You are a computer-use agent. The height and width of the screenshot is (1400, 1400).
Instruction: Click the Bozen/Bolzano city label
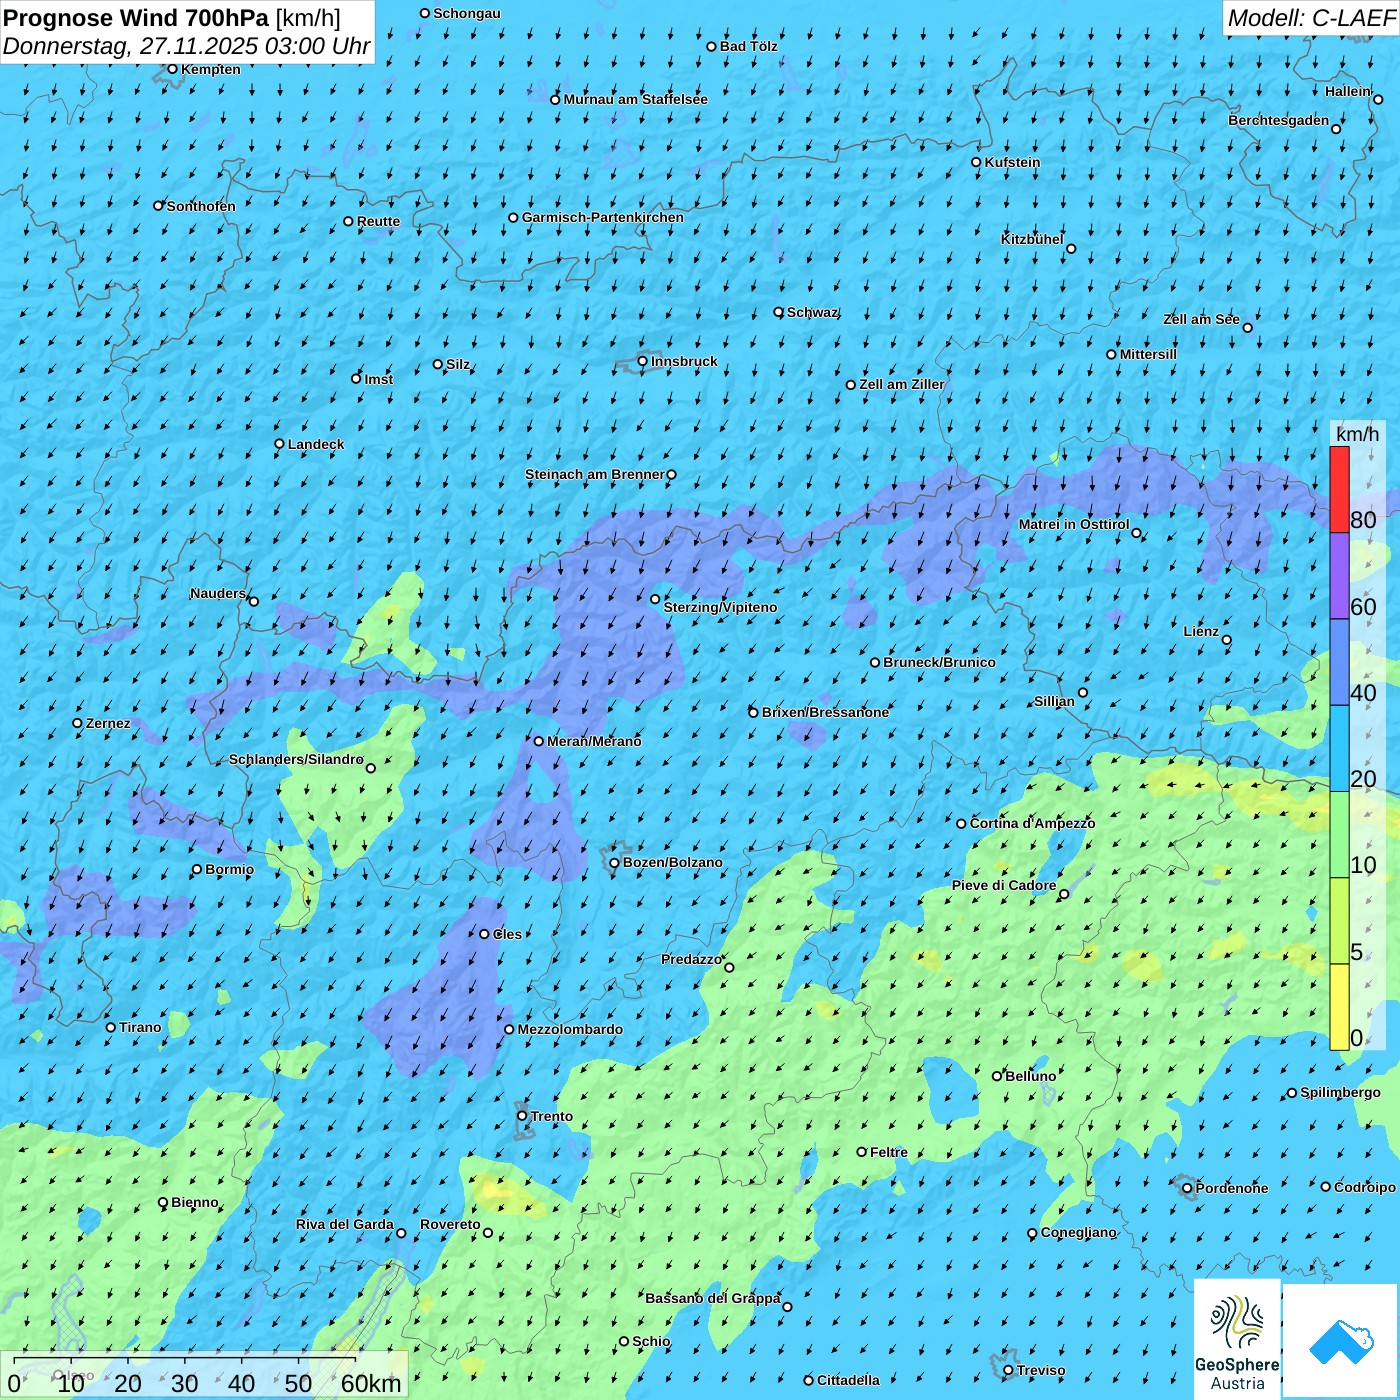[672, 862]
